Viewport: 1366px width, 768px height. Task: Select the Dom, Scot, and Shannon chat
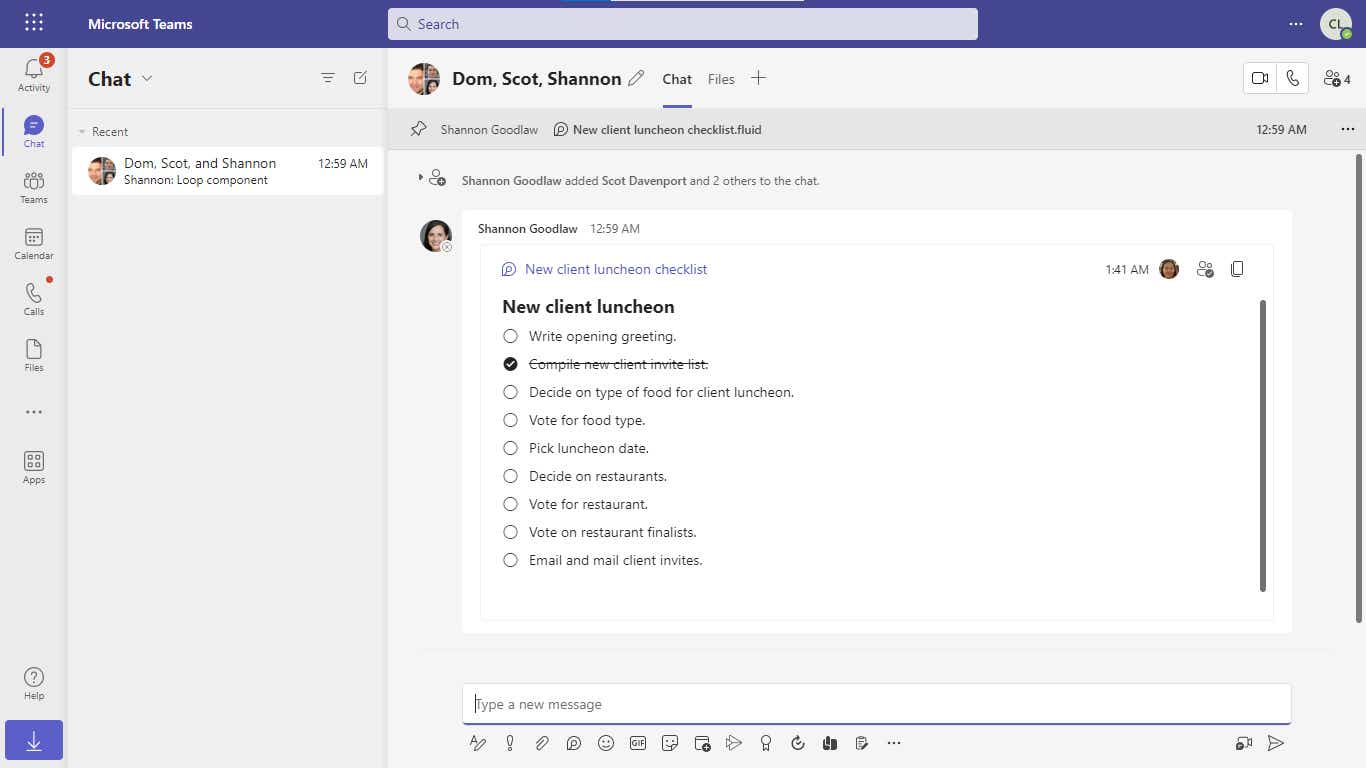point(227,171)
